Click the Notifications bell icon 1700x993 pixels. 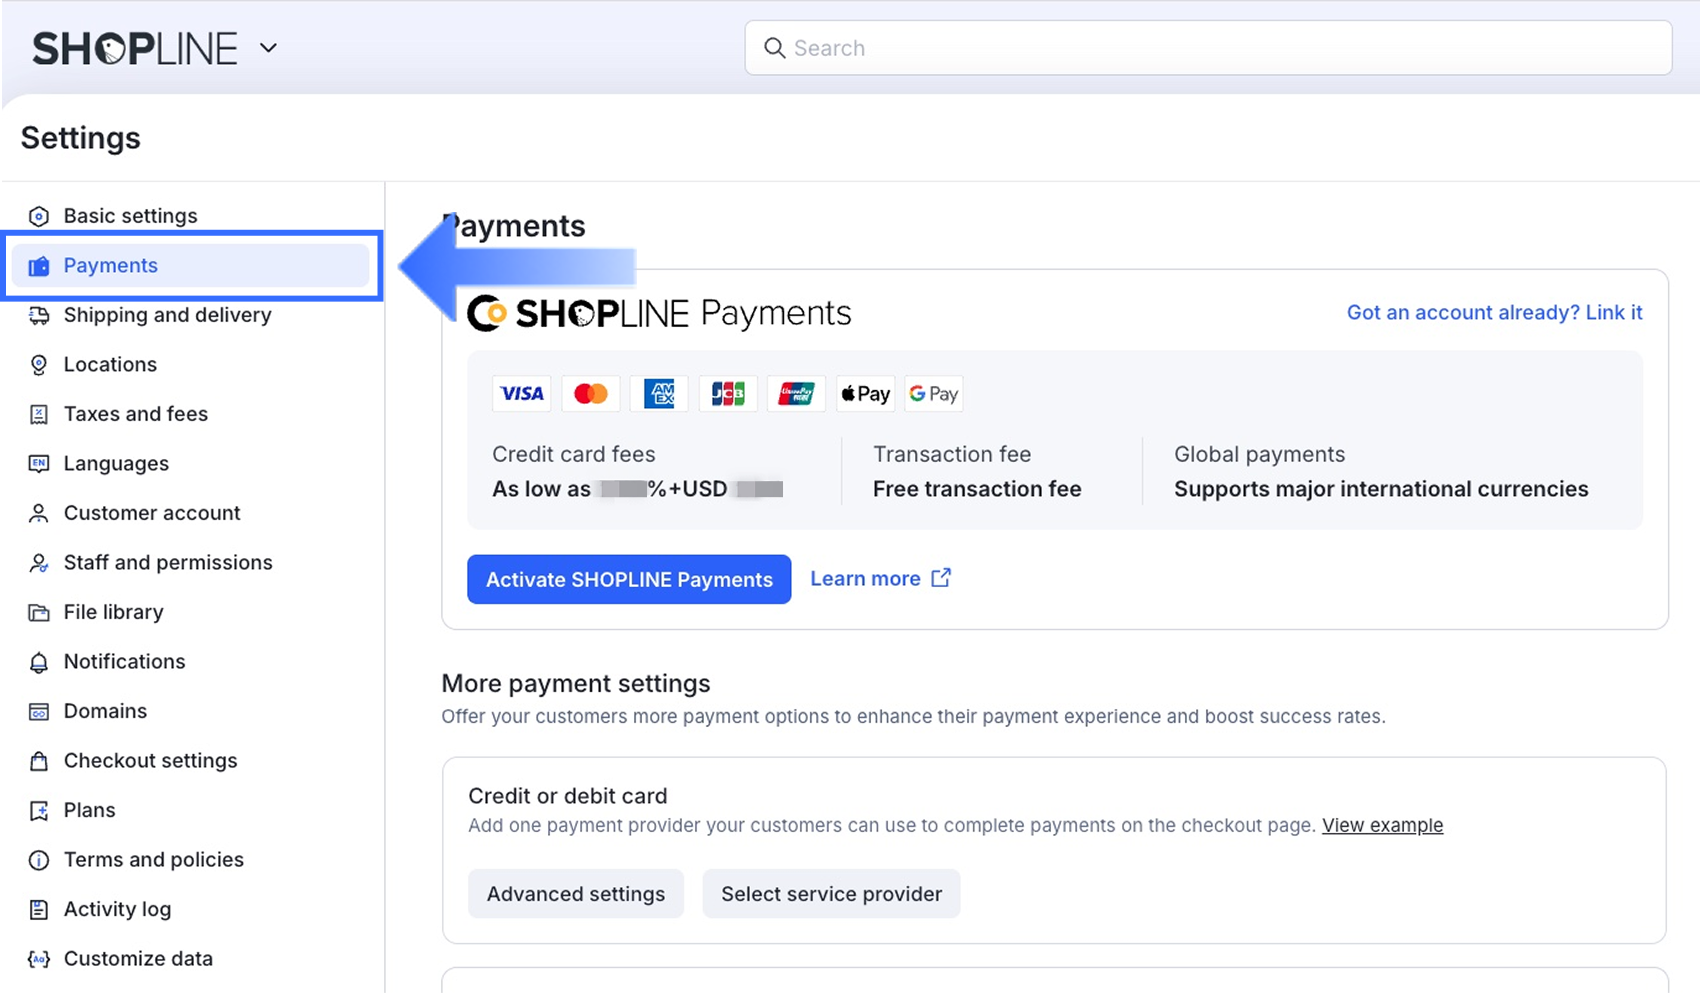tap(39, 662)
